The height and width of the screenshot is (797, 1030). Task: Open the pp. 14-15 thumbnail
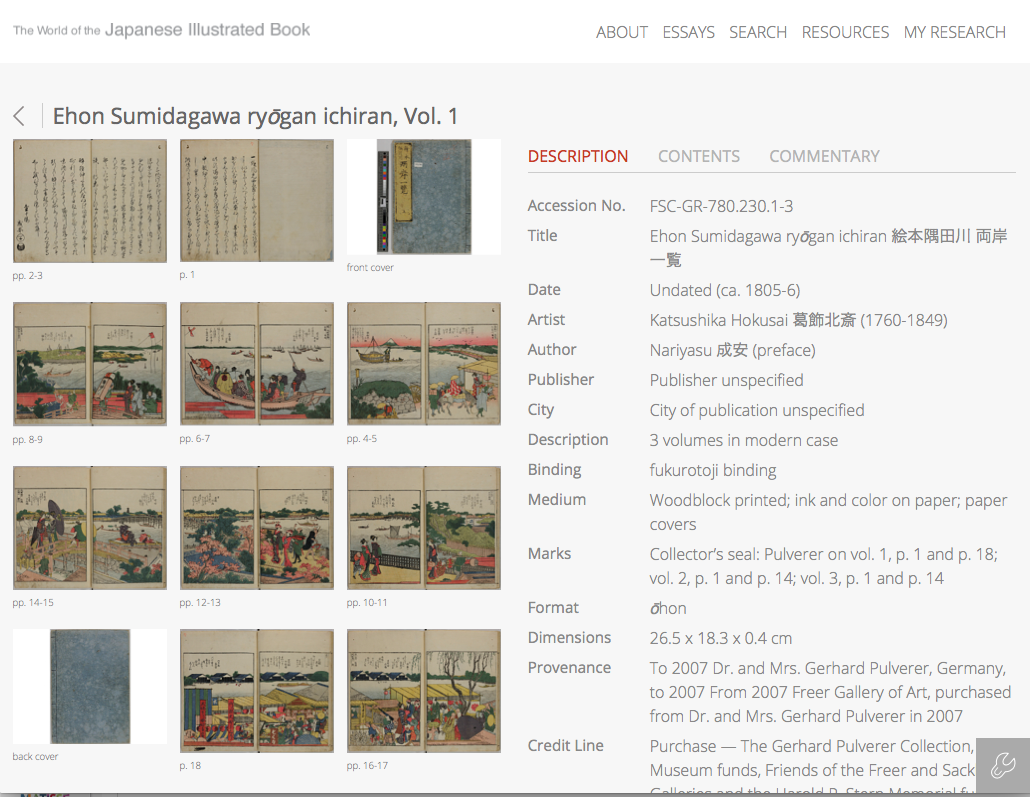pyautogui.click(x=90, y=528)
